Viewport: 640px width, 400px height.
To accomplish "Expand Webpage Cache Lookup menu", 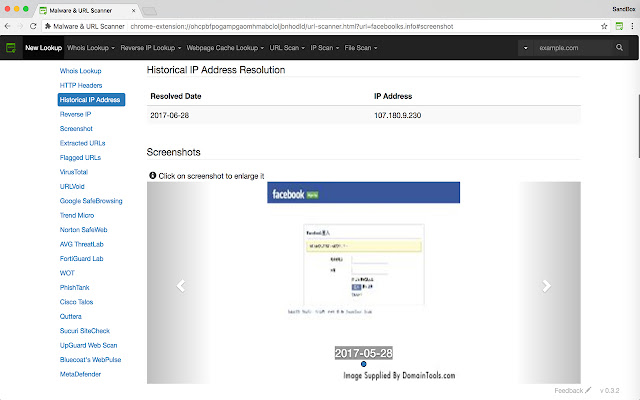I will point(225,48).
